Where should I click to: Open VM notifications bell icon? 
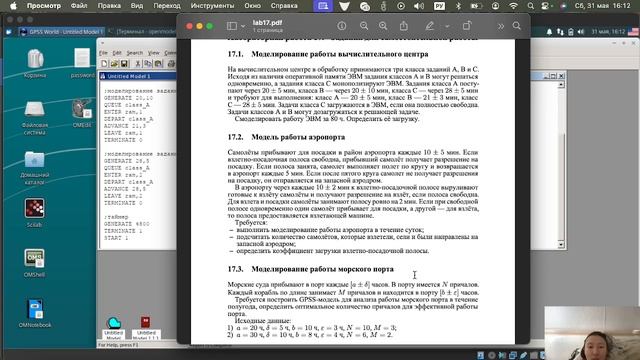(549, 32)
